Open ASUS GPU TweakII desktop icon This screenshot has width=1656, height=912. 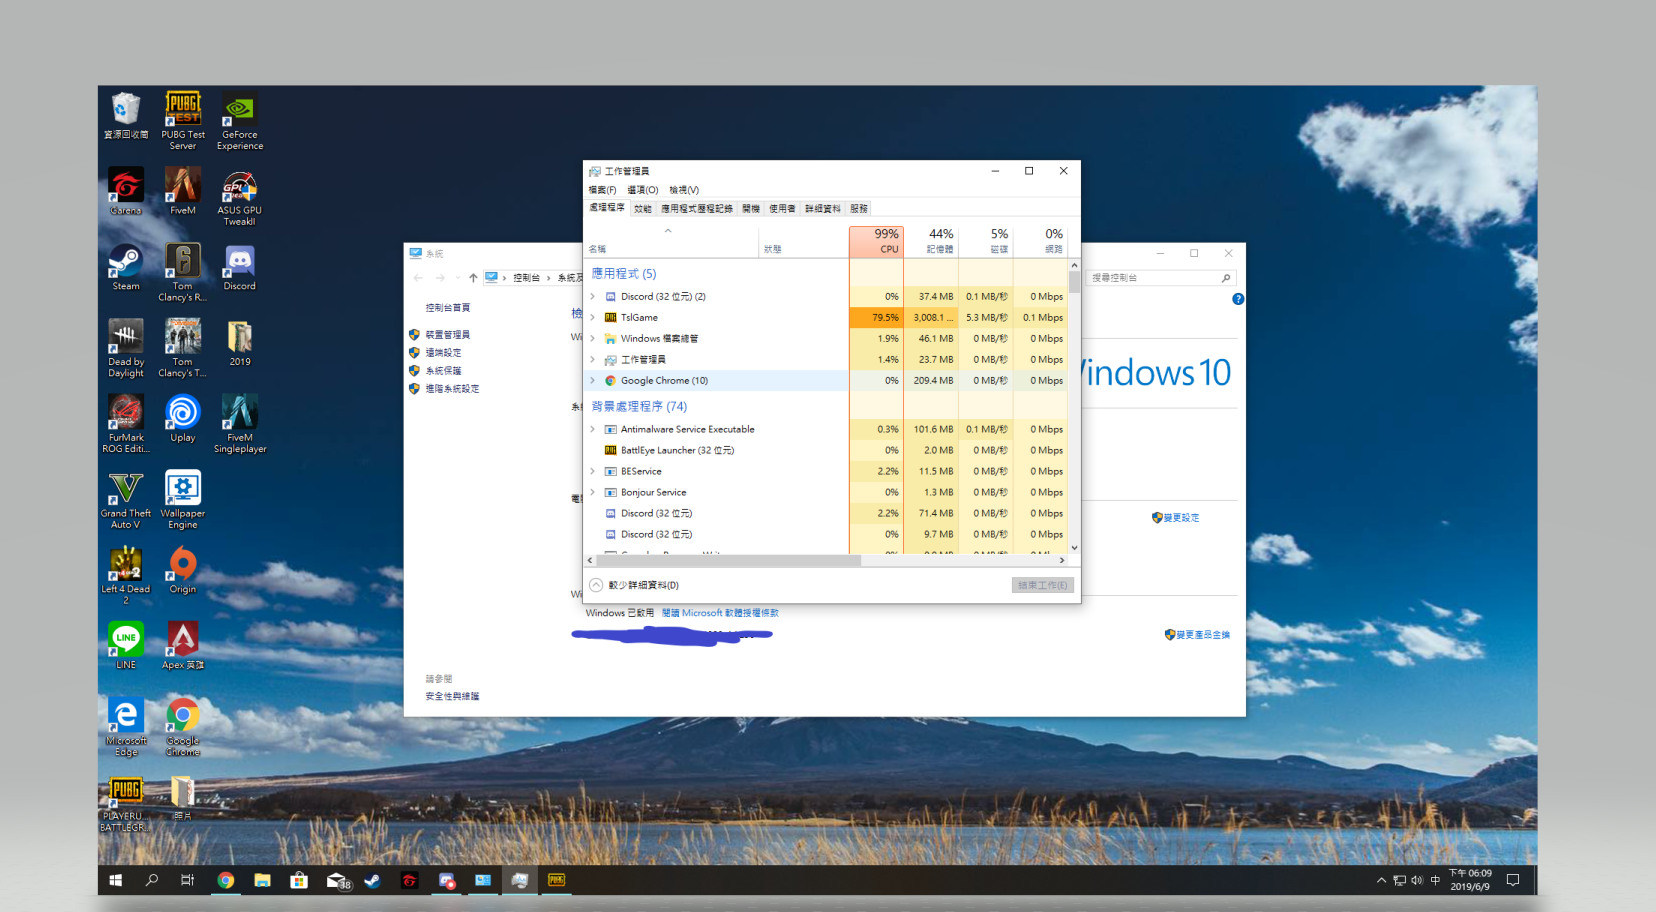(240, 197)
